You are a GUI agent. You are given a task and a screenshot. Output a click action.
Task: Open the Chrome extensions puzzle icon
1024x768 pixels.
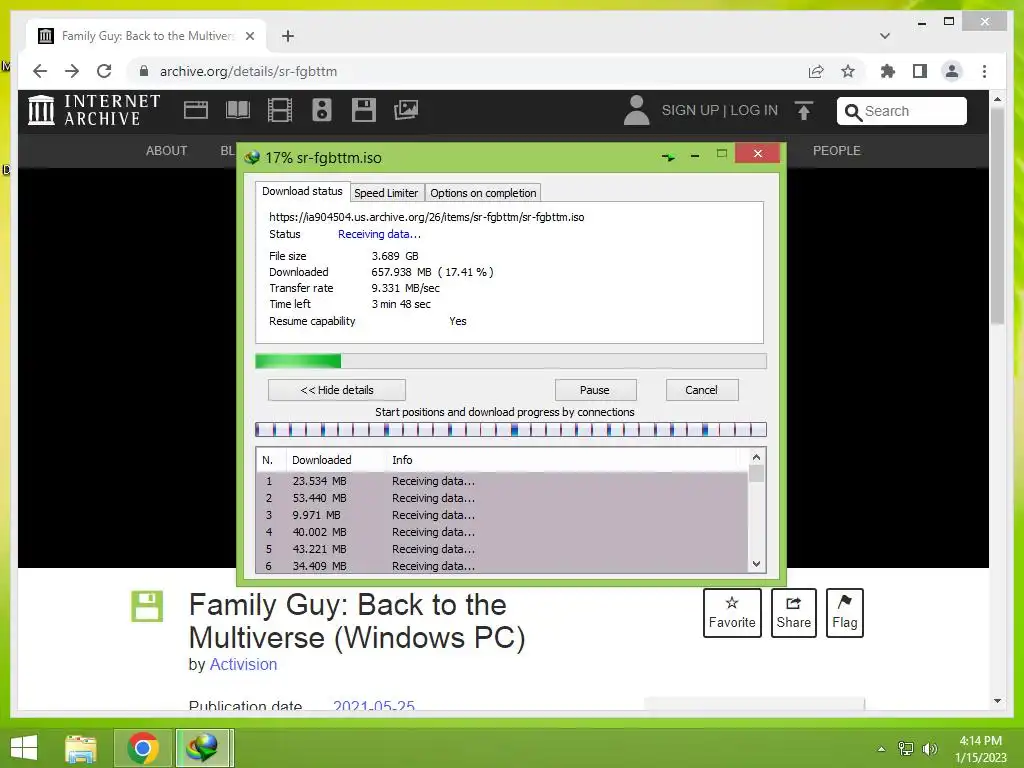tap(888, 71)
